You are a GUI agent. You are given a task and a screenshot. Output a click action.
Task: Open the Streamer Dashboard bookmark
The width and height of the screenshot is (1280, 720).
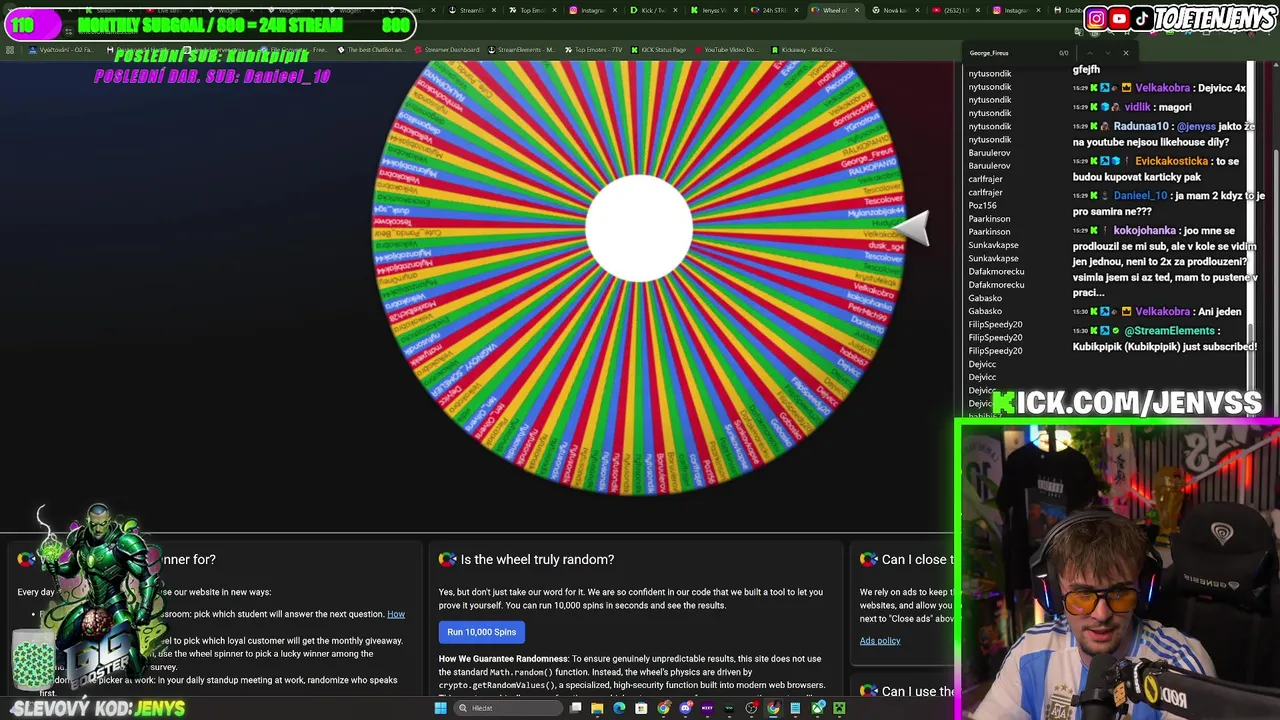click(447, 50)
